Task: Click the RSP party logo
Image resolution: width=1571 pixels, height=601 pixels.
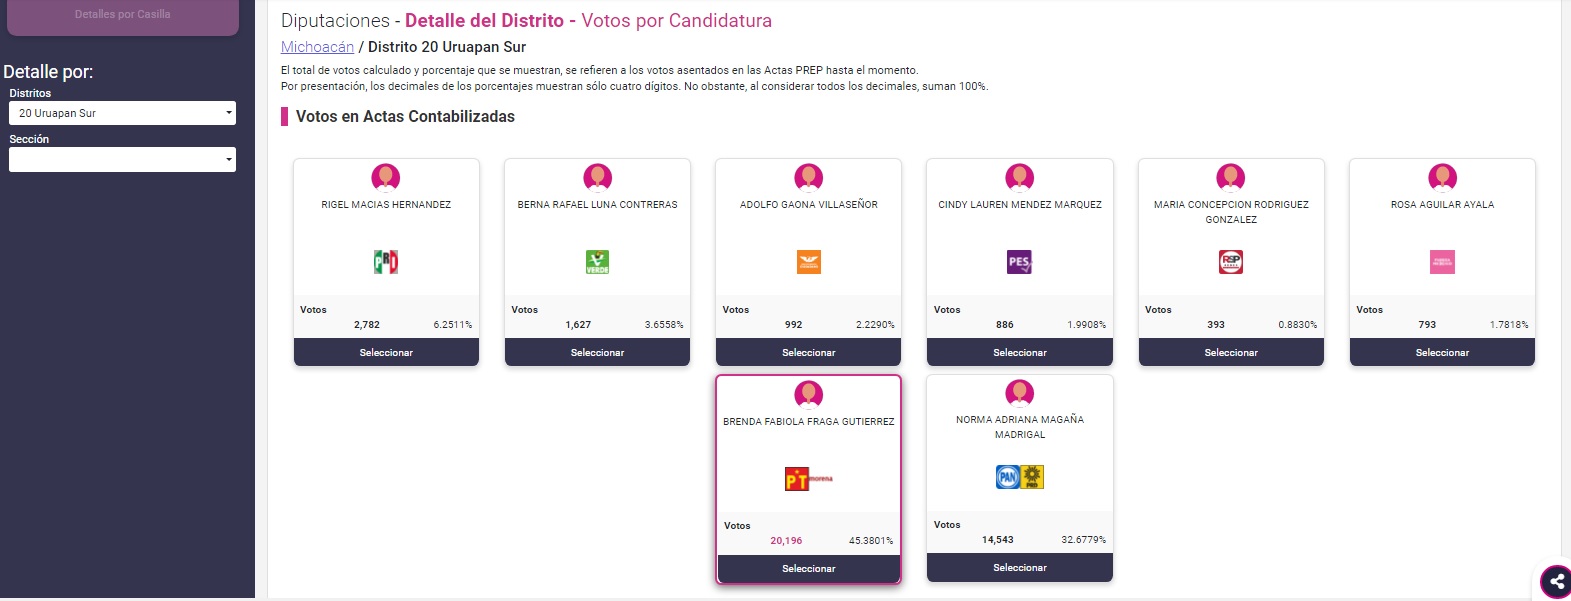Action: [1231, 262]
